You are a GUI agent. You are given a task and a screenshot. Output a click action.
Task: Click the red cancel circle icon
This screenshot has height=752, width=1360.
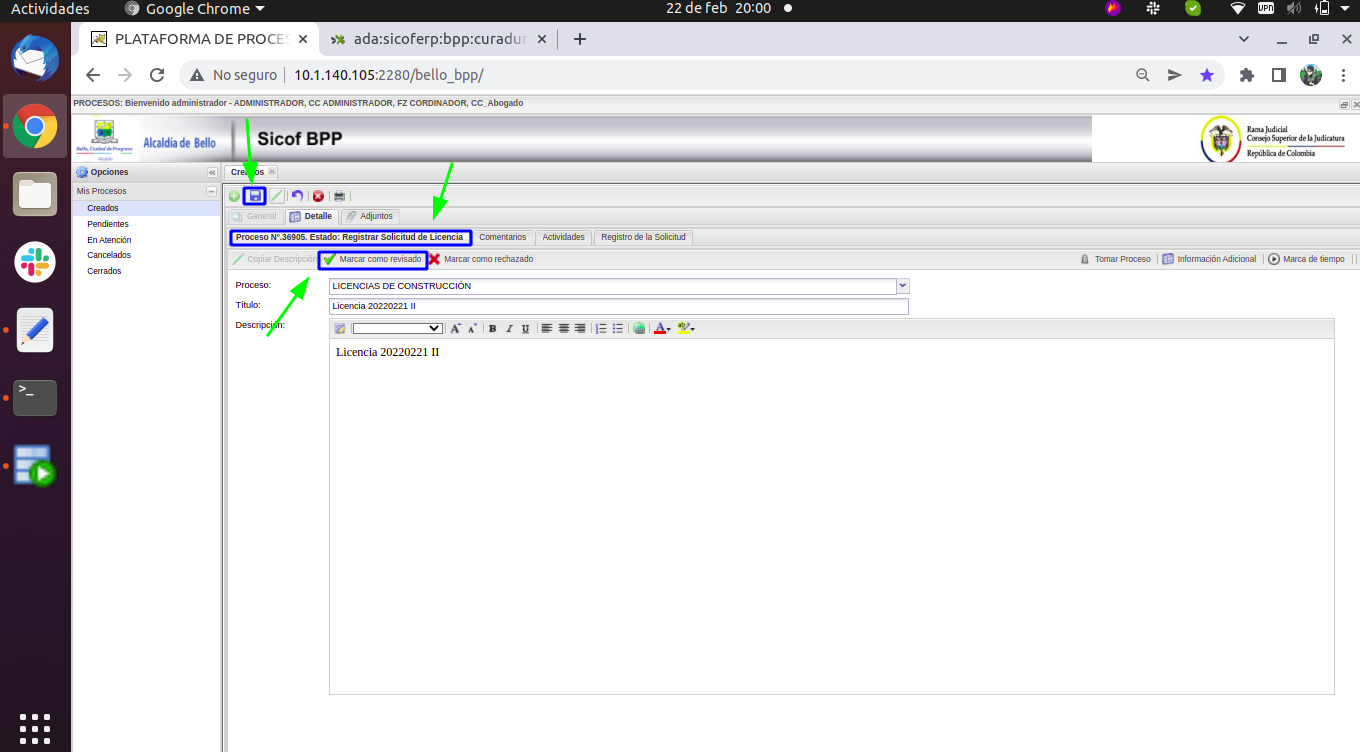coord(318,196)
